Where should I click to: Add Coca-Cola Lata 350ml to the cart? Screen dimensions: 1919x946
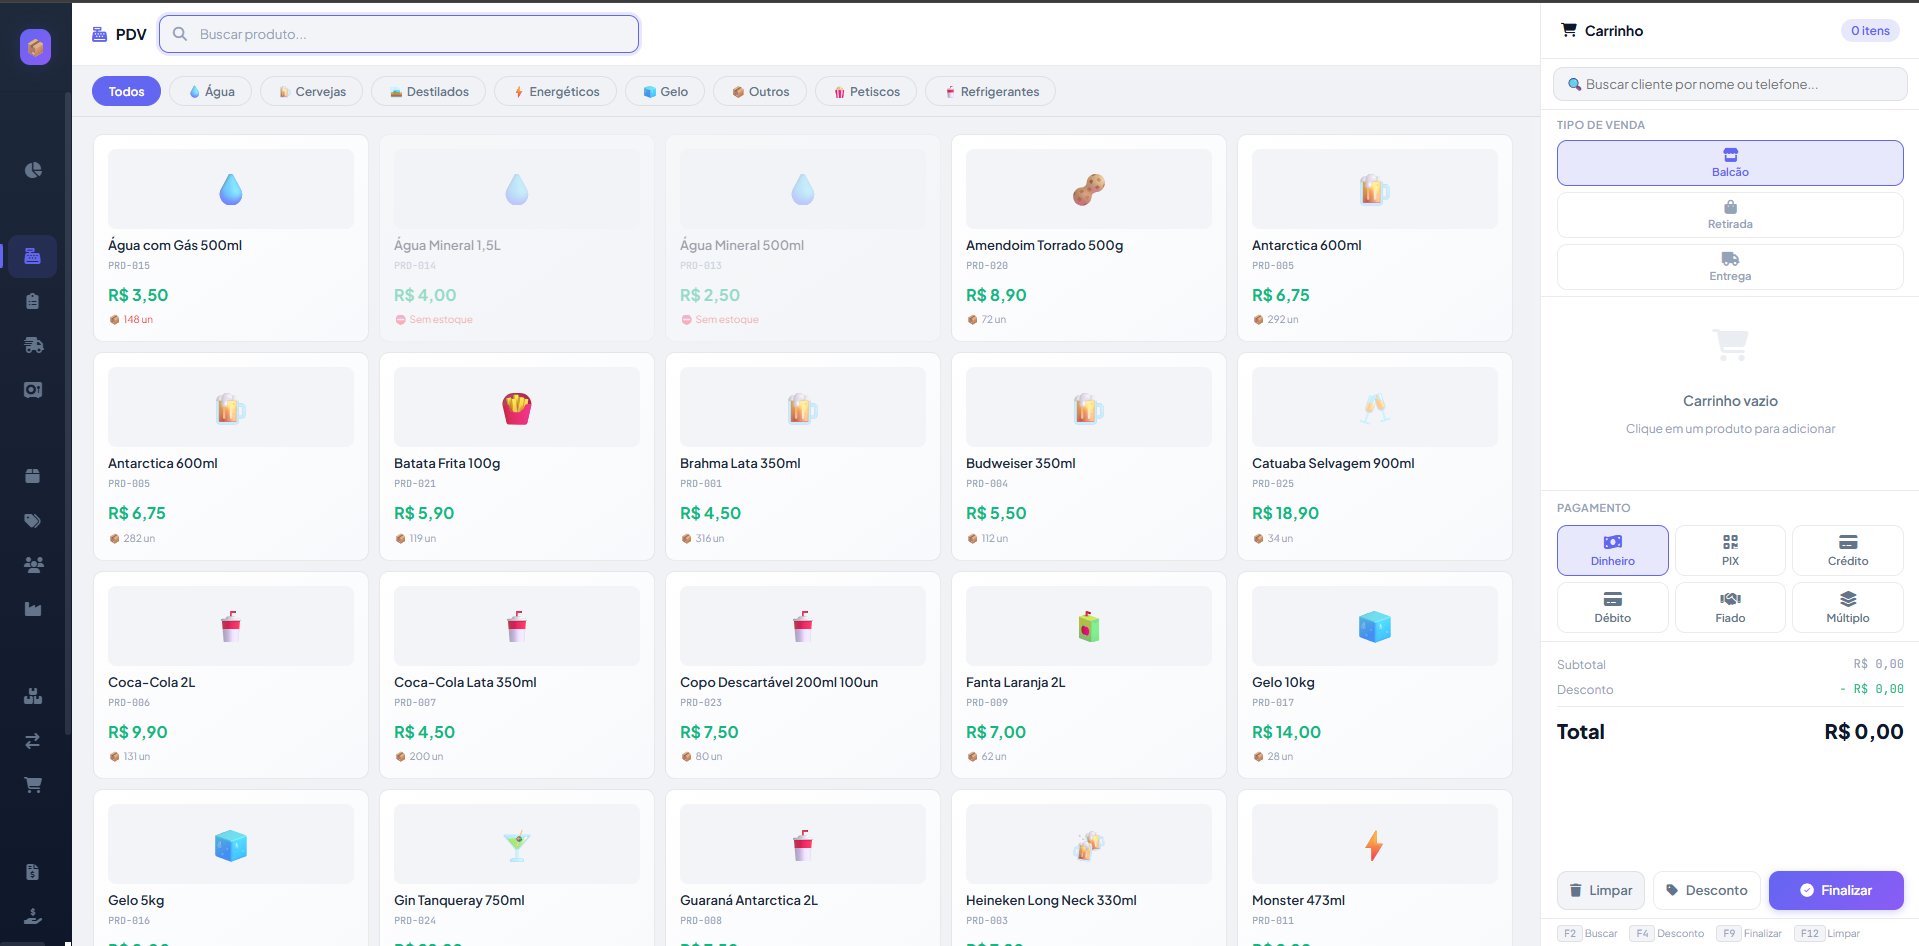coord(517,675)
